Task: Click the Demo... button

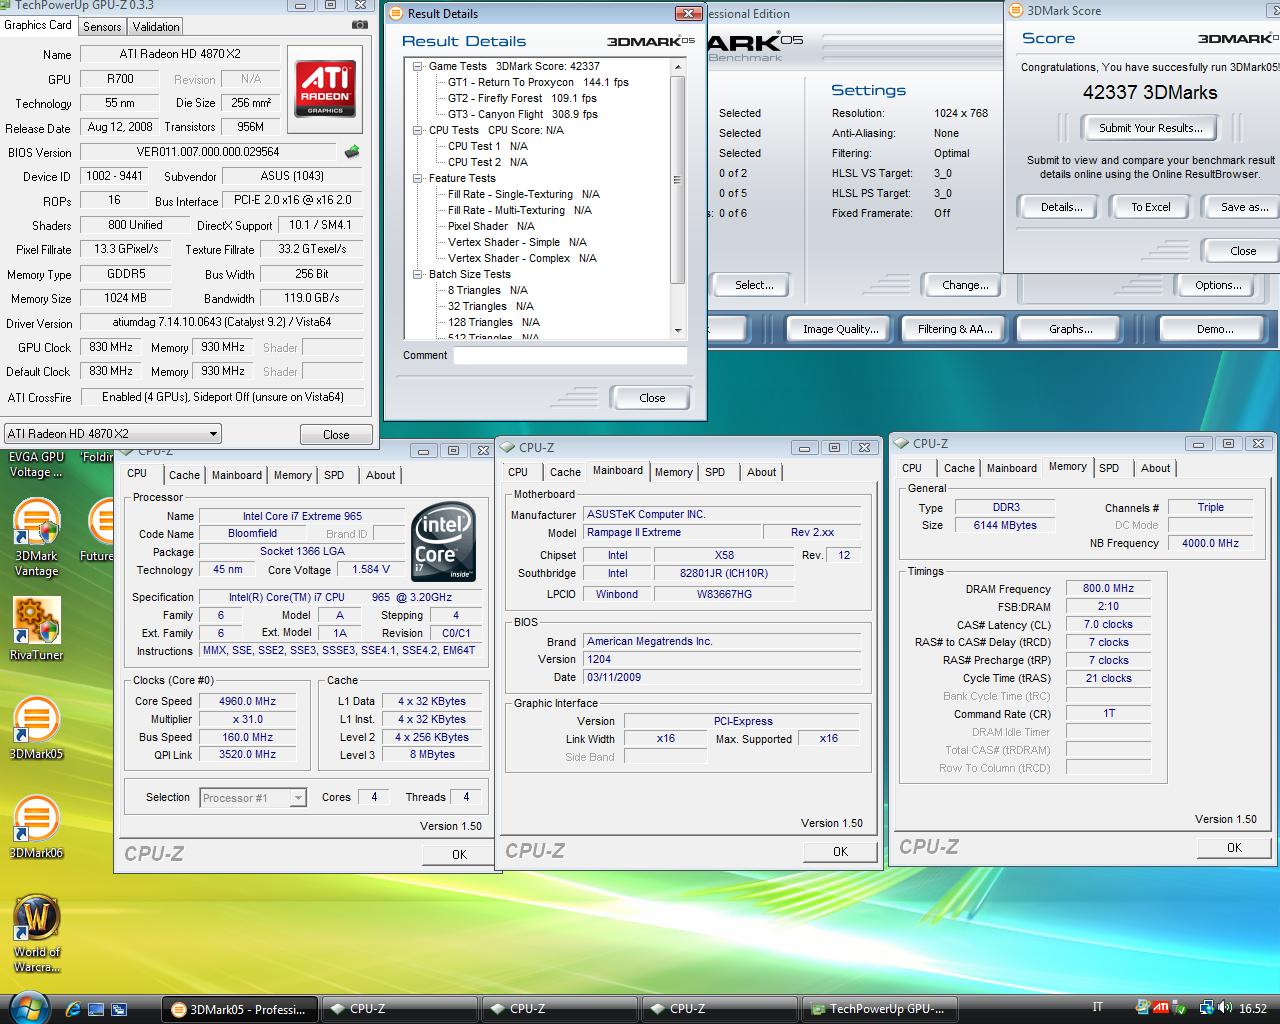Action: click(1214, 329)
